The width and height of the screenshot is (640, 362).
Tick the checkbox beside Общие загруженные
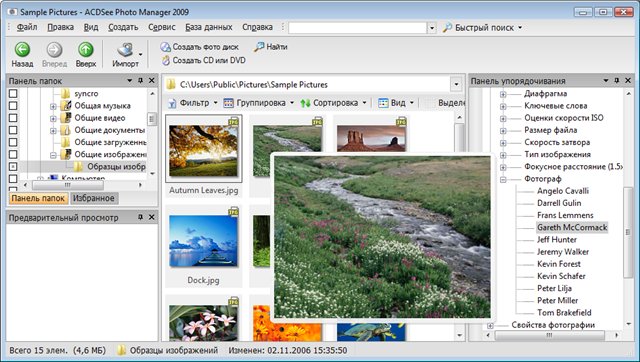point(13,142)
